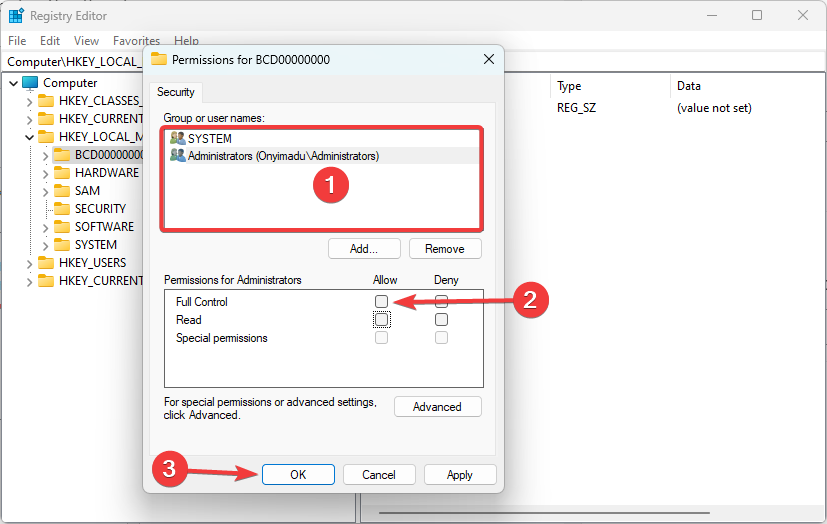Click the HARDWARE folder icon
Screen dimensions: 827x524
(62, 173)
